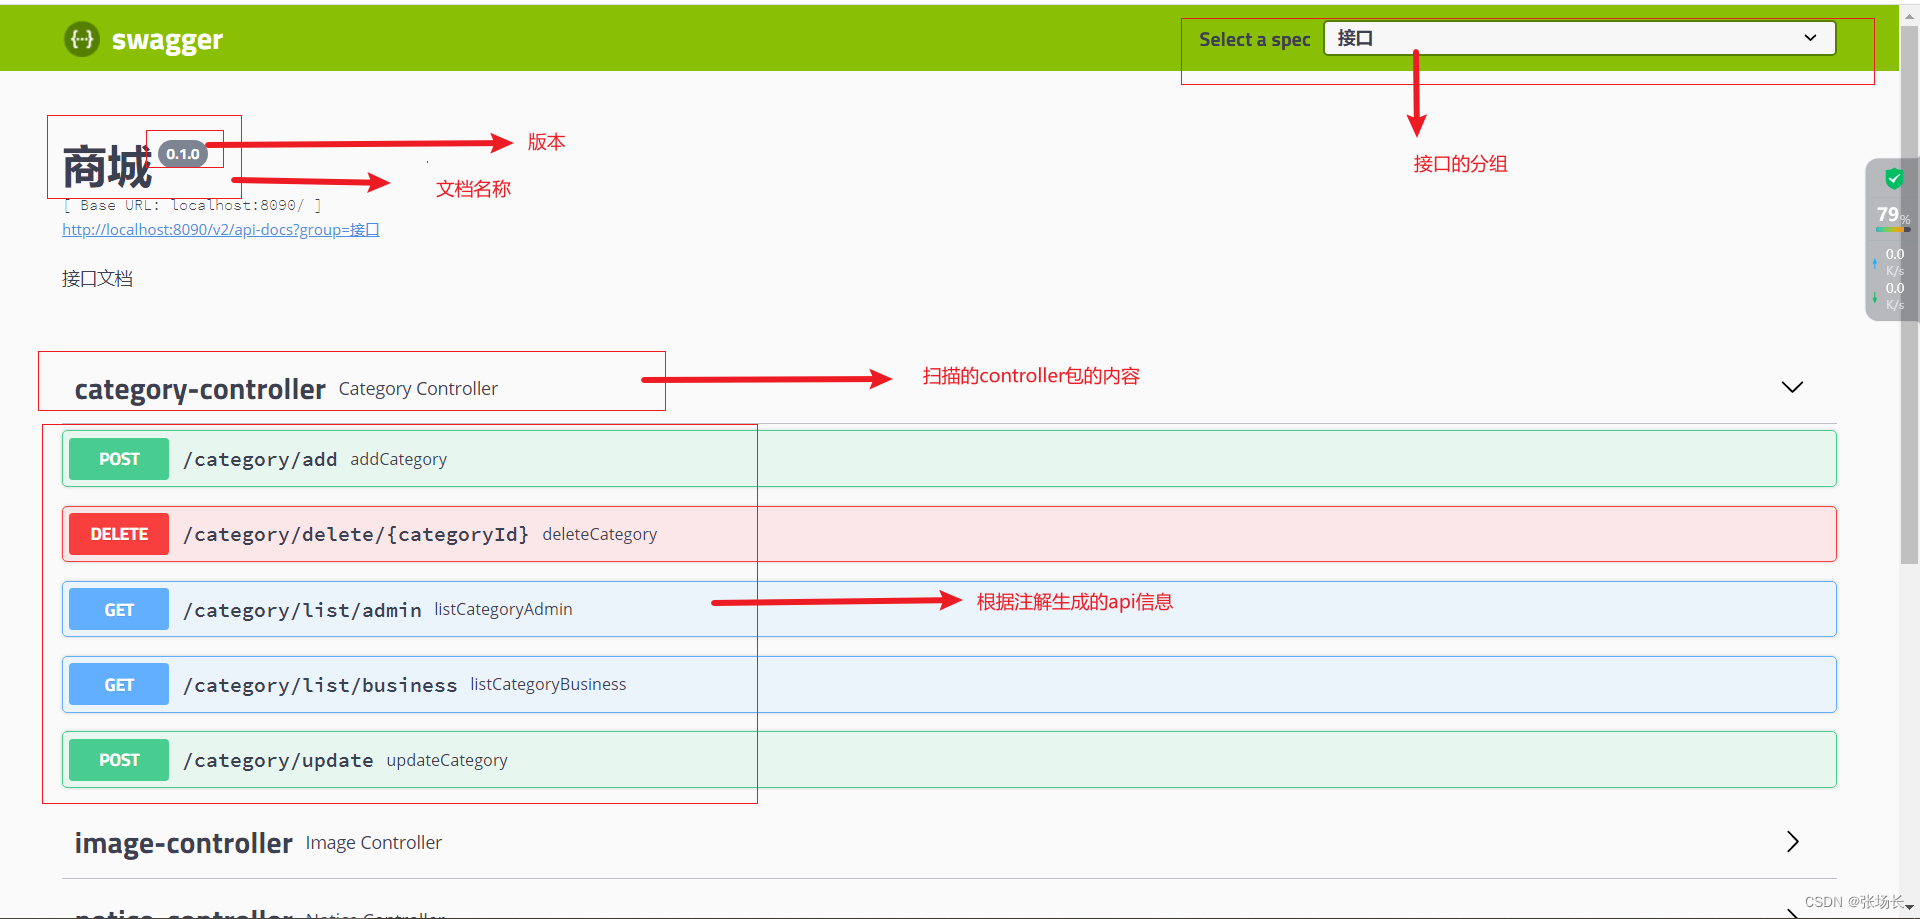Open the api-docs group URL link

pyautogui.click(x=221, y=230)
